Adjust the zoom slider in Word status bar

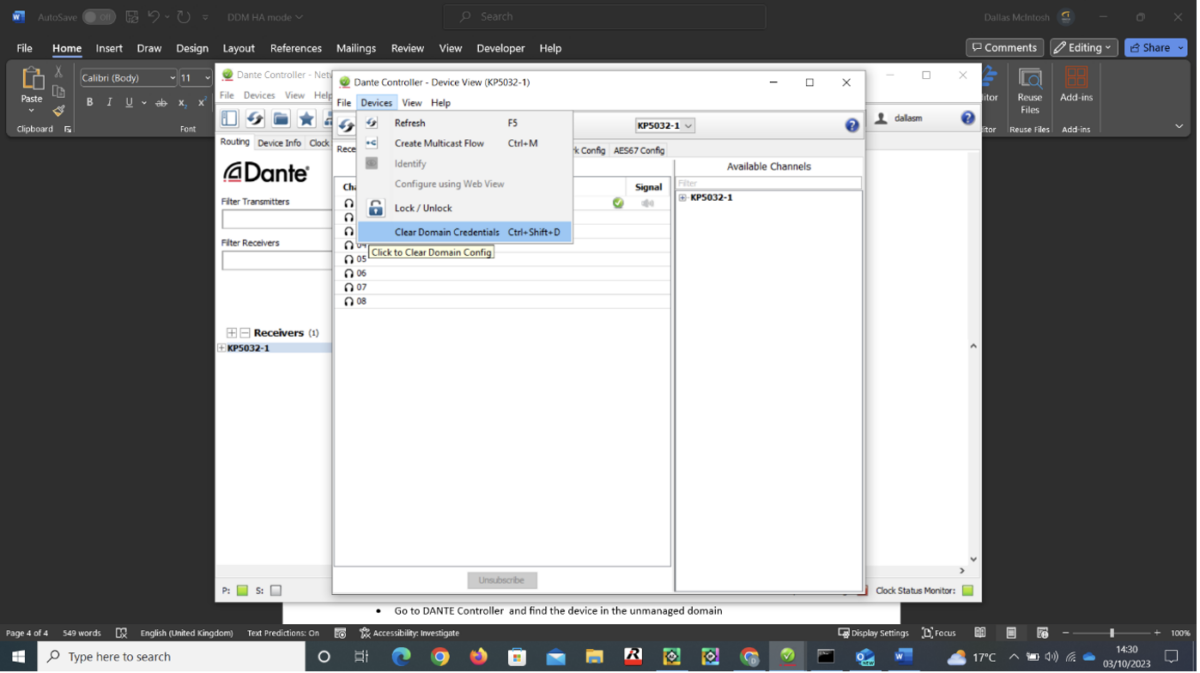pos(1113,632)
